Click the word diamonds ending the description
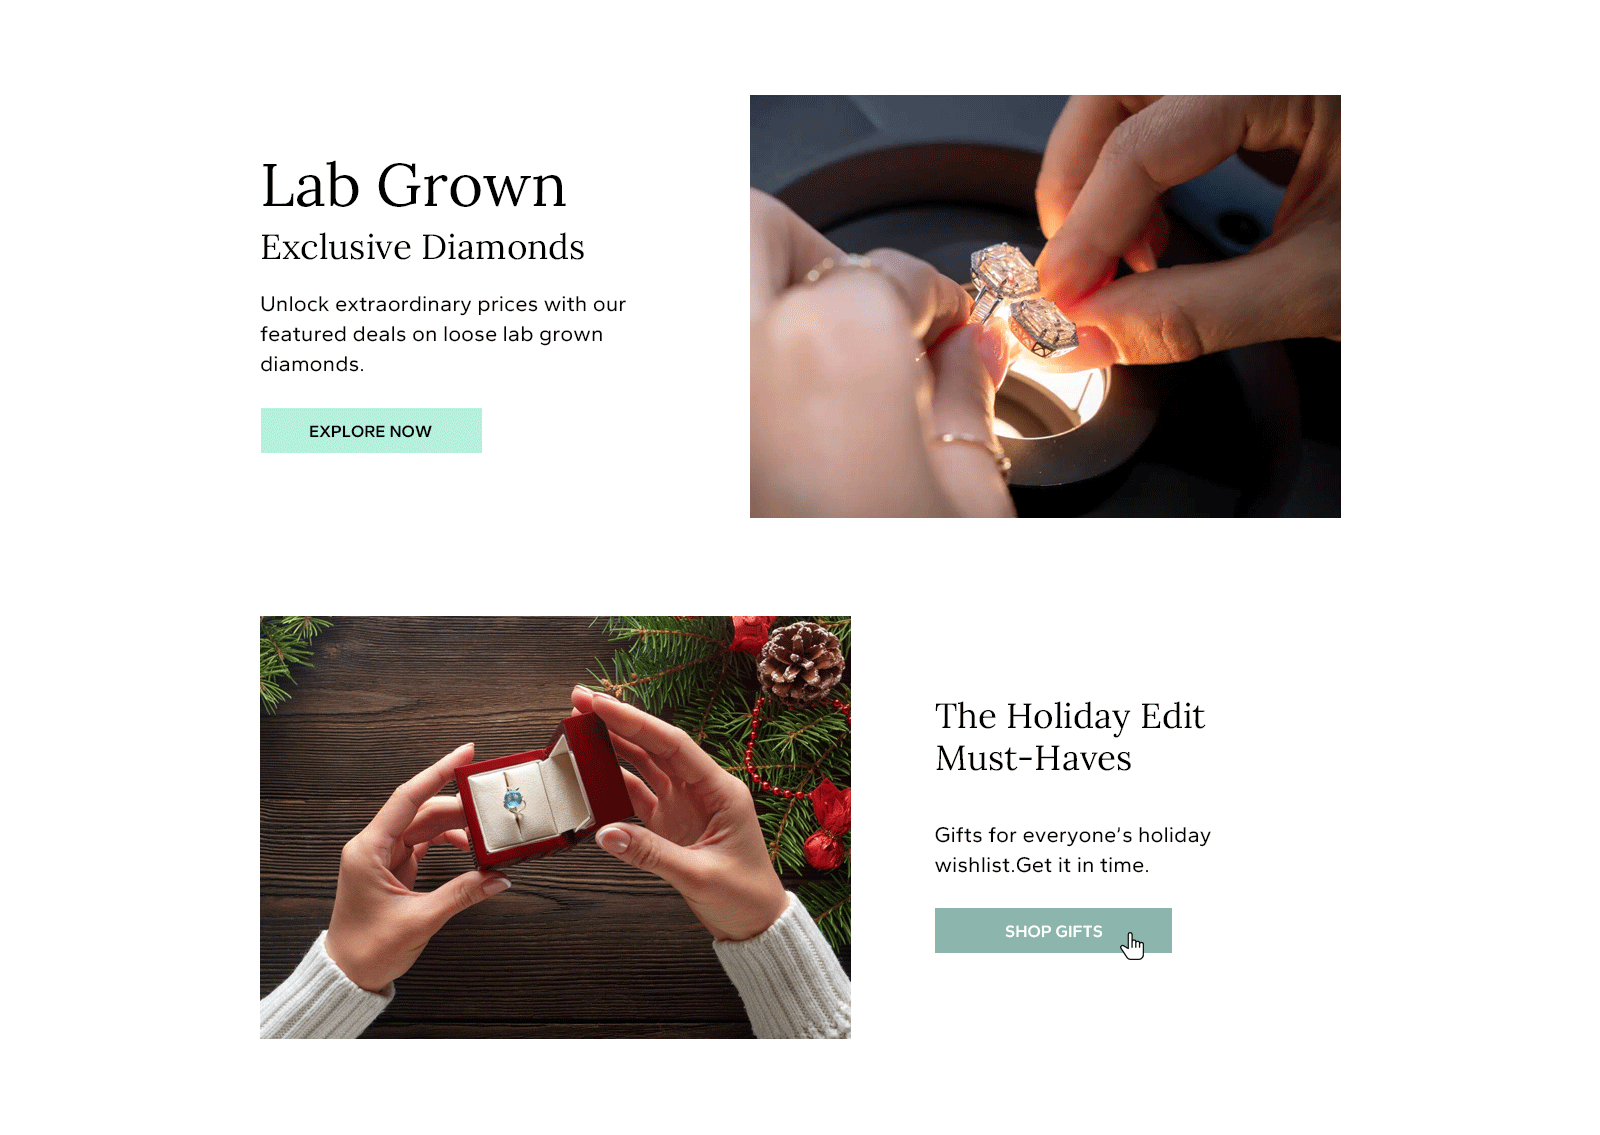1600x1135 pixels. pyautogui.click(x=311, y=364)
